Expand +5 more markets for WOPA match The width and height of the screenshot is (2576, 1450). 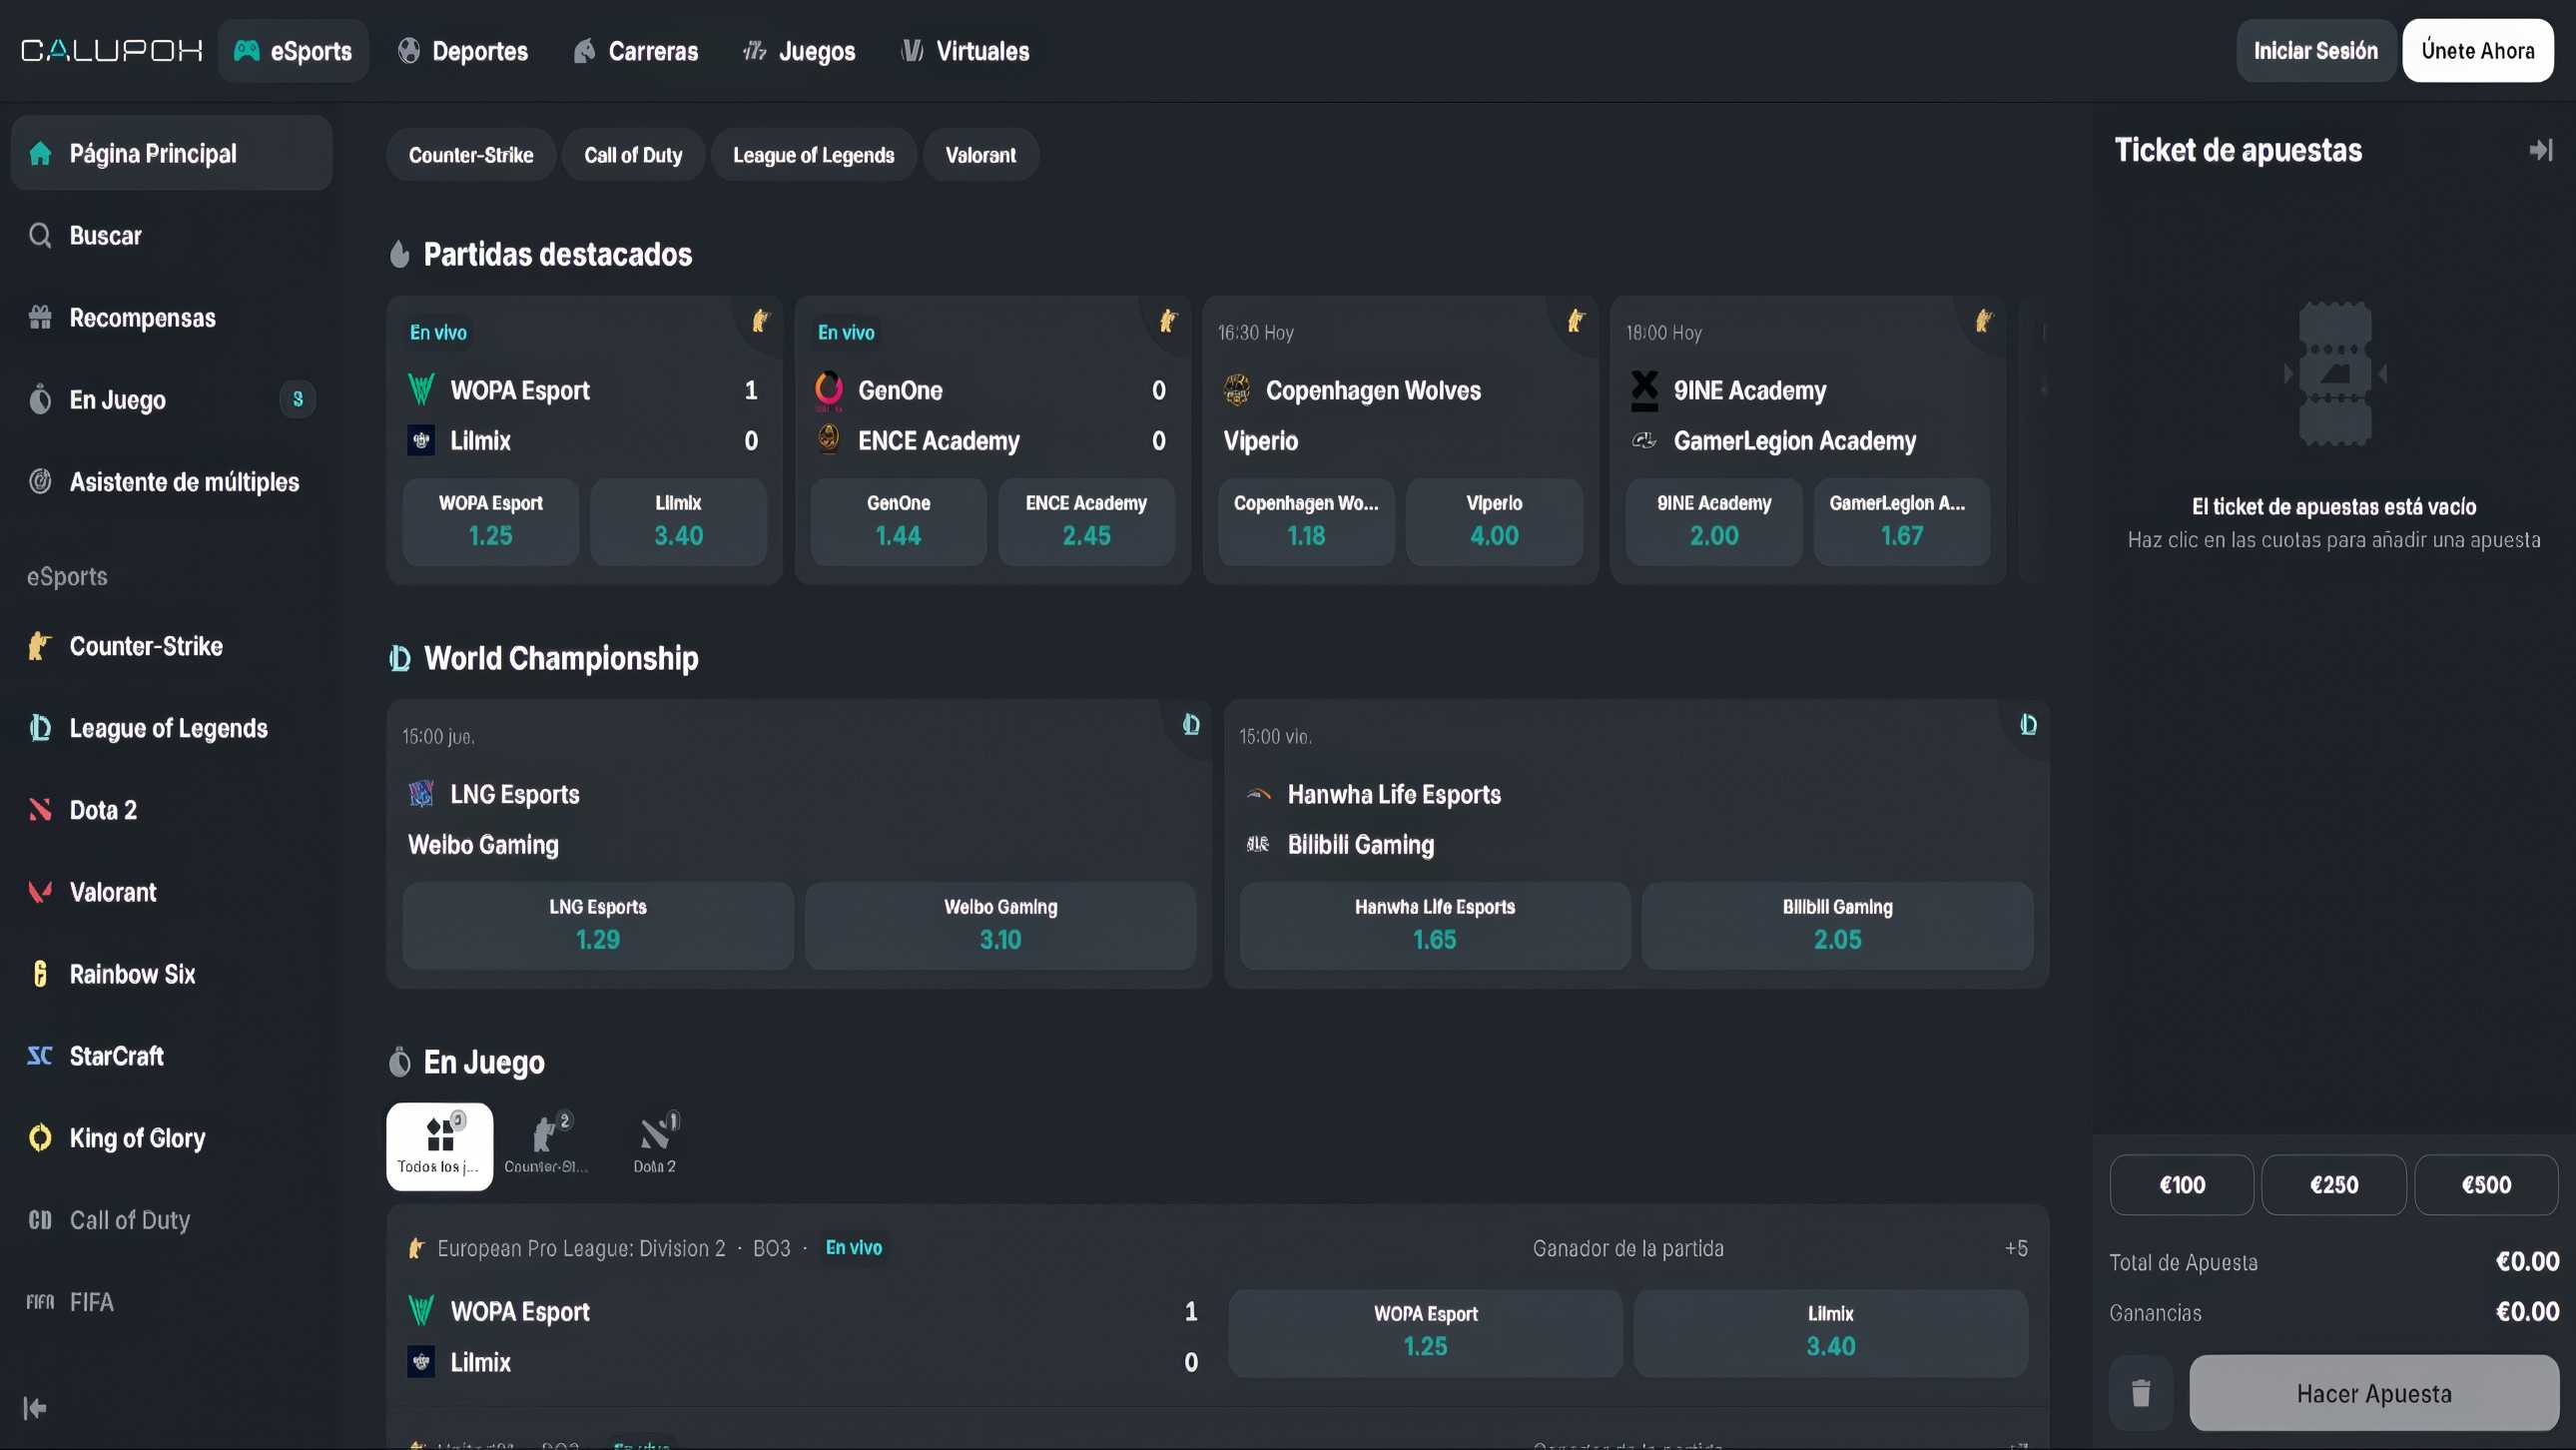(2015, 1248)
